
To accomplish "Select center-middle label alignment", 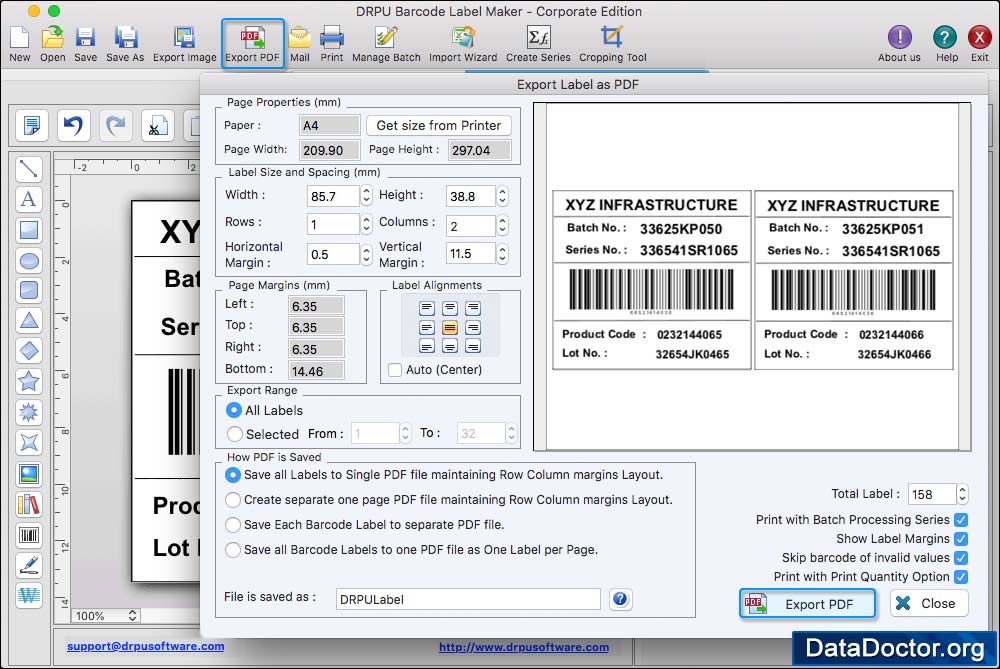I will click(x=450, y=328).
